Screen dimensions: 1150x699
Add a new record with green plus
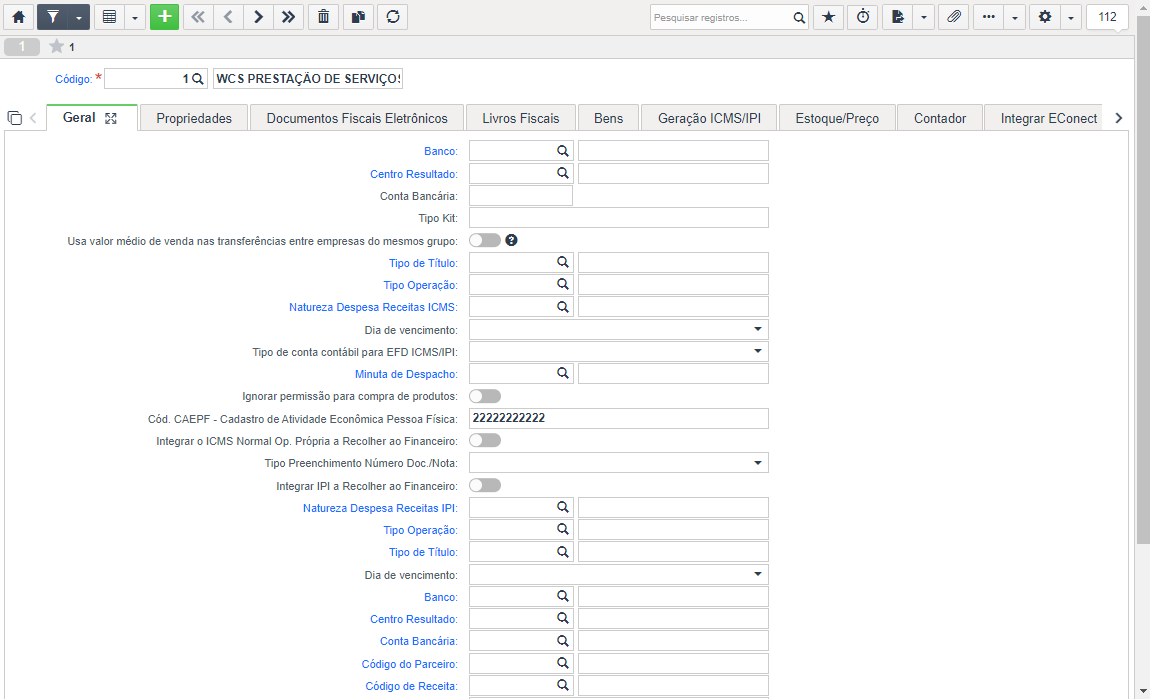coord(164,17)
